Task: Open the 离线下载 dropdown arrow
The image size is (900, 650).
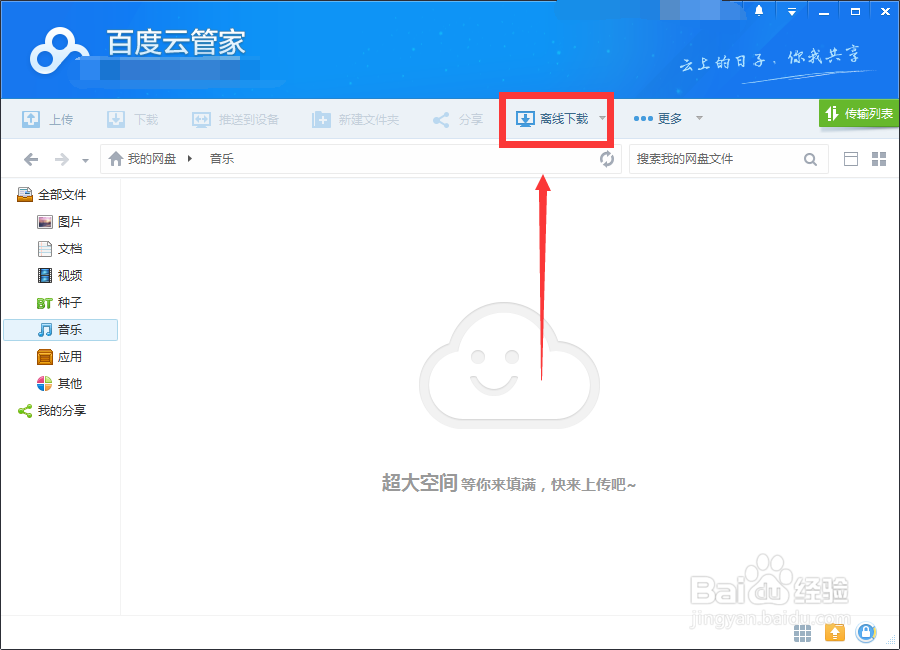Action: [x=600, y=118]
